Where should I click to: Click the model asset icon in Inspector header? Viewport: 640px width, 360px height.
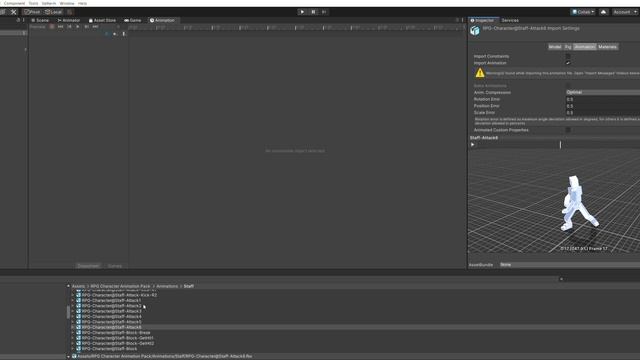click(475, 31)
